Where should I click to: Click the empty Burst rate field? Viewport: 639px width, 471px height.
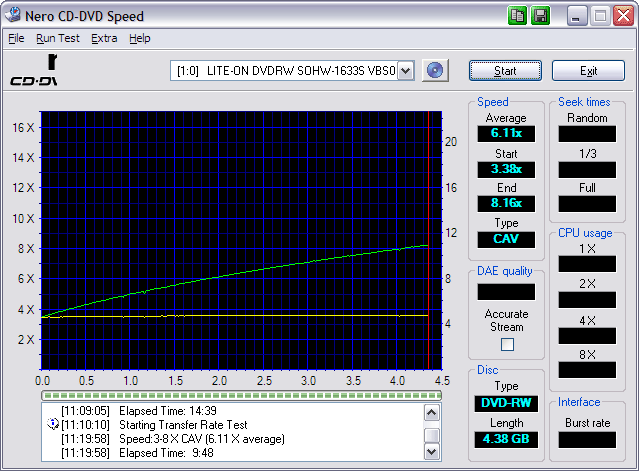pos(587,440)
